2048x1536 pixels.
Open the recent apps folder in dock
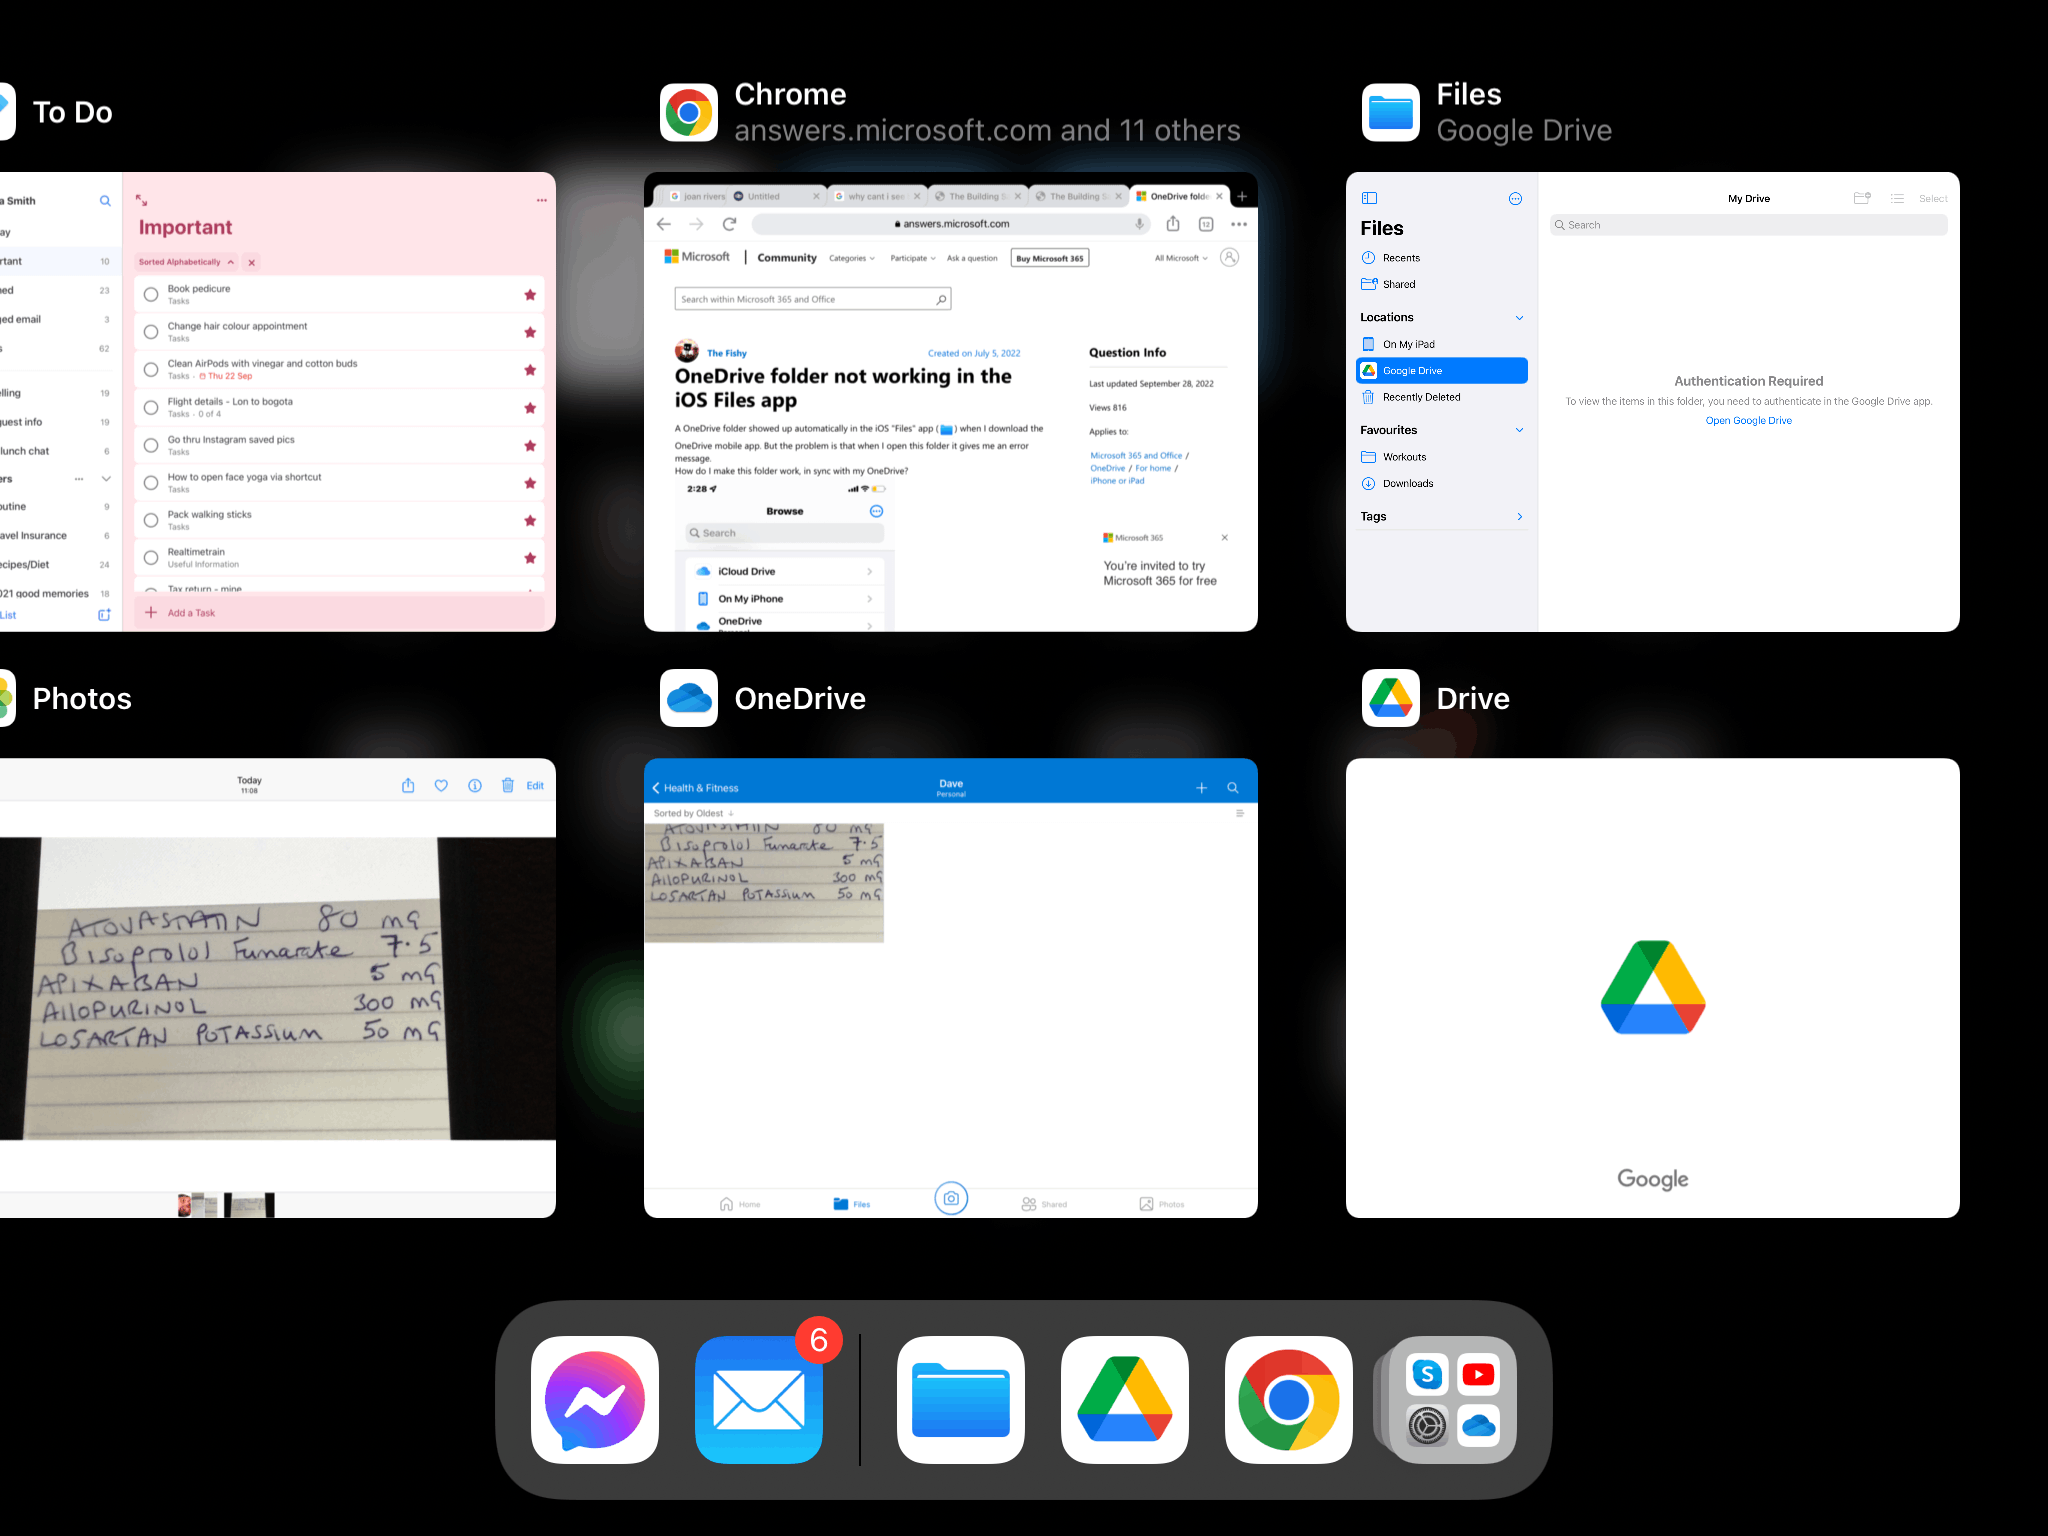point(1453,1399)
